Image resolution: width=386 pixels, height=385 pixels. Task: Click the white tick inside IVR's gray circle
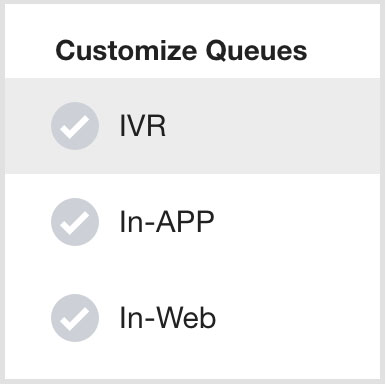[75, 127]
